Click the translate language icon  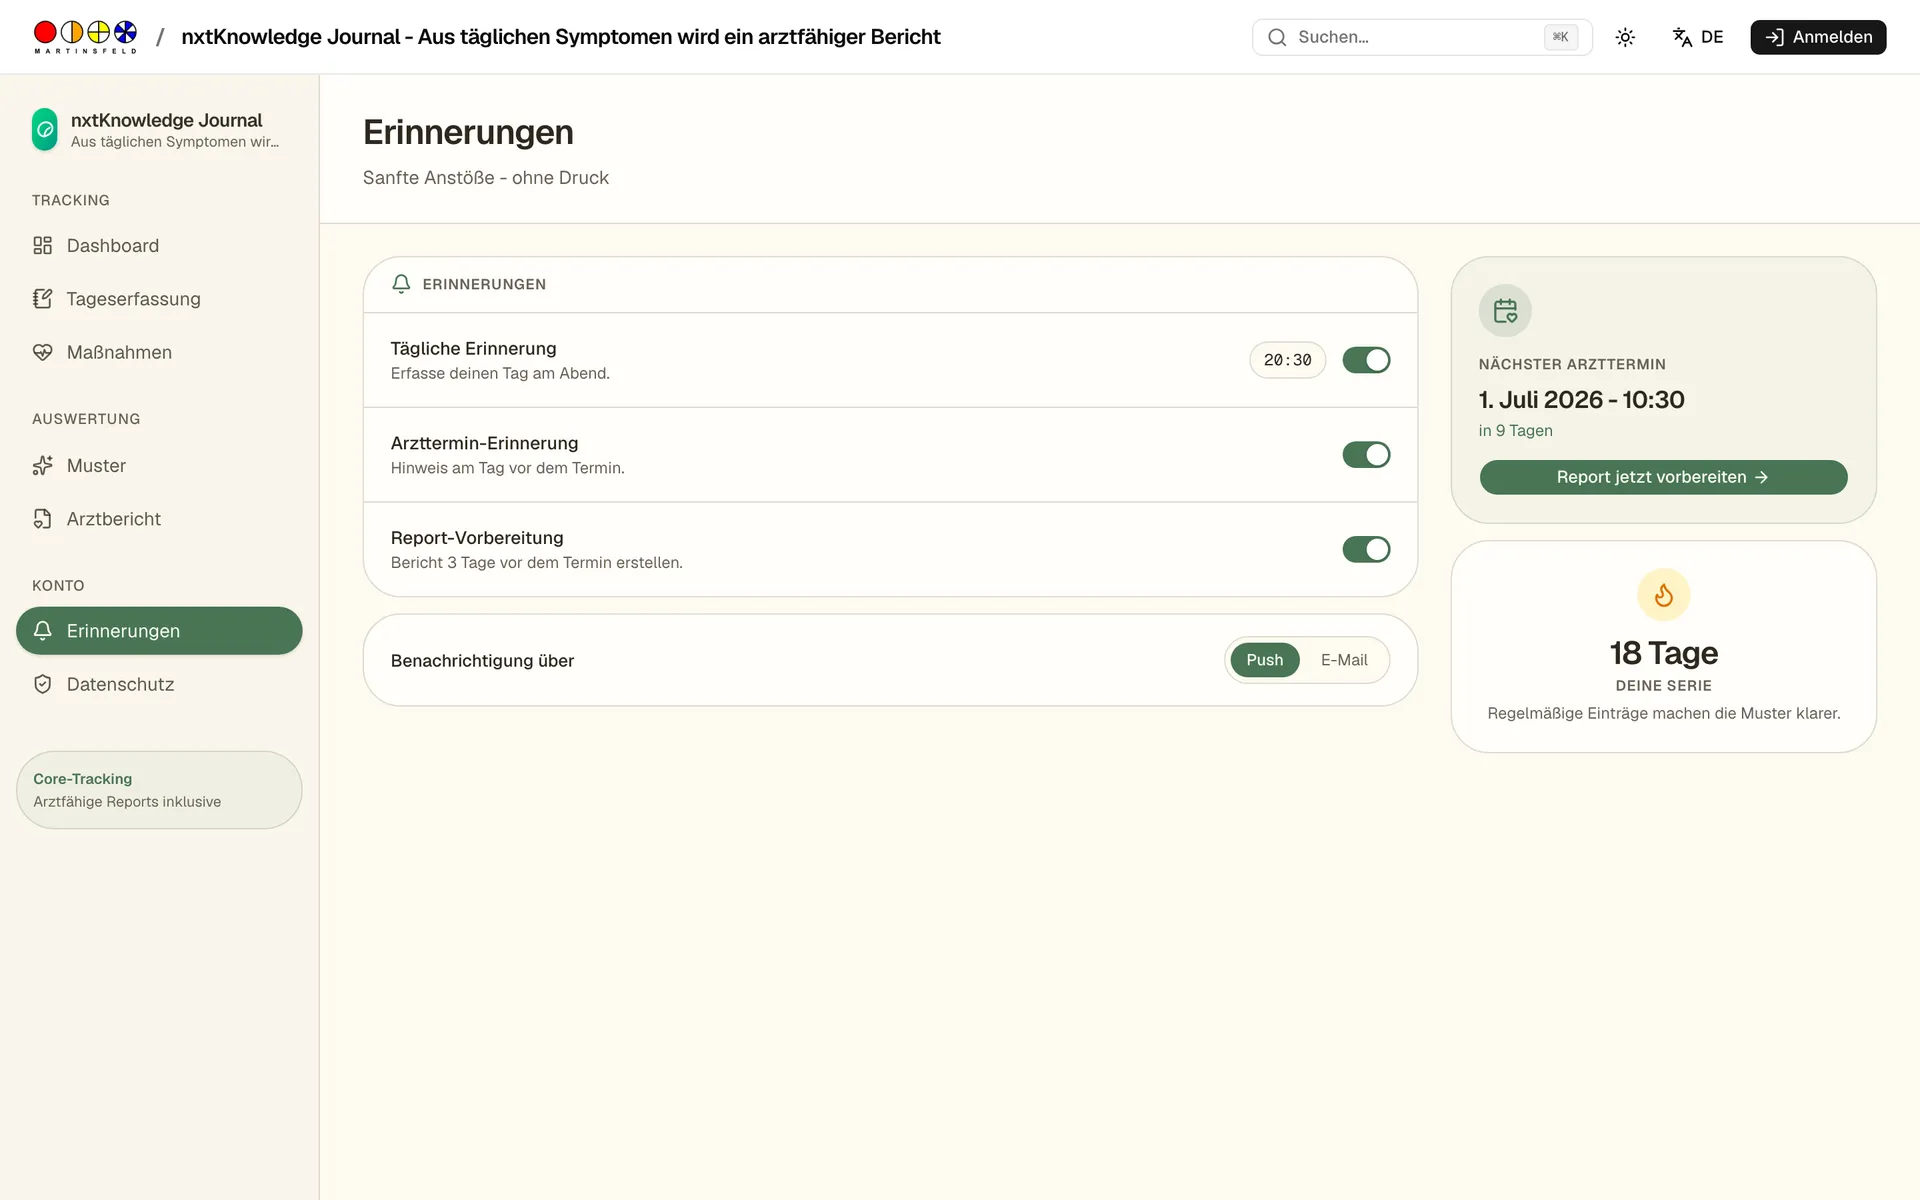pos(1682,37)
